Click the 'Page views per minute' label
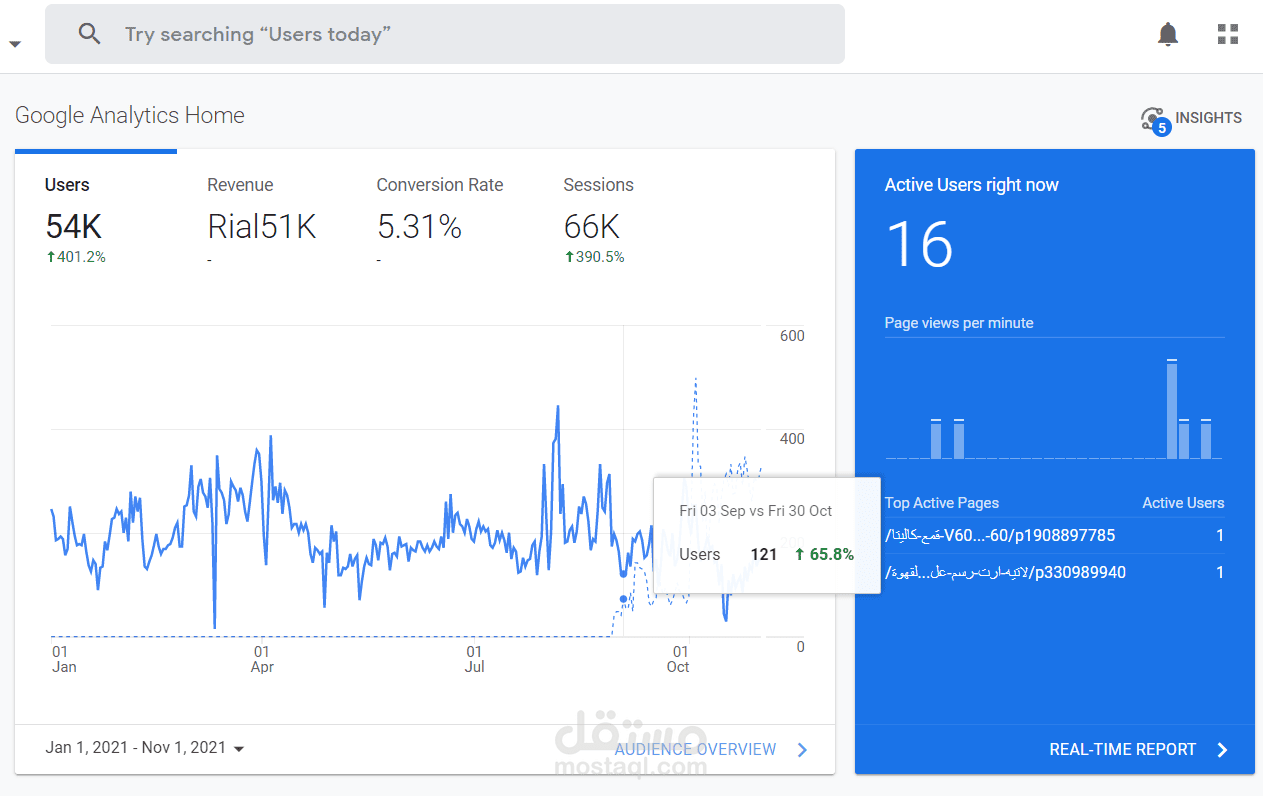1263x796 pixels. pos(959,323)
